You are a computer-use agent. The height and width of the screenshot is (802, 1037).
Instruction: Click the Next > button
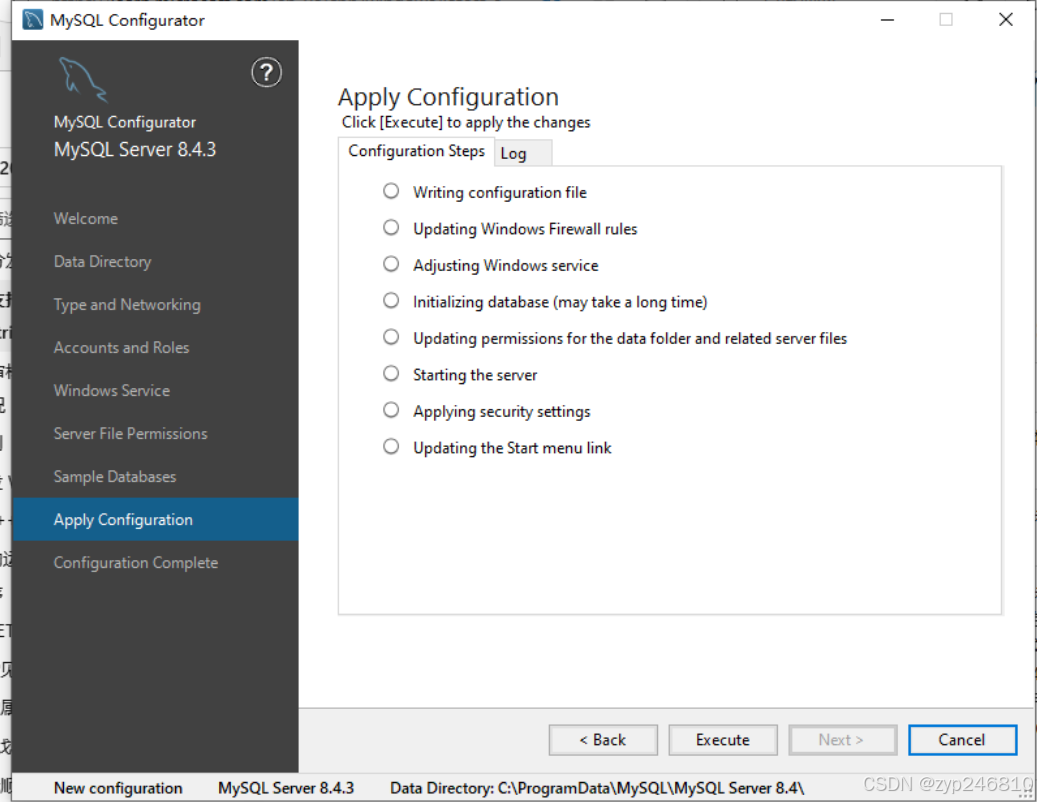pyautogui.click(x=843, y=740)
